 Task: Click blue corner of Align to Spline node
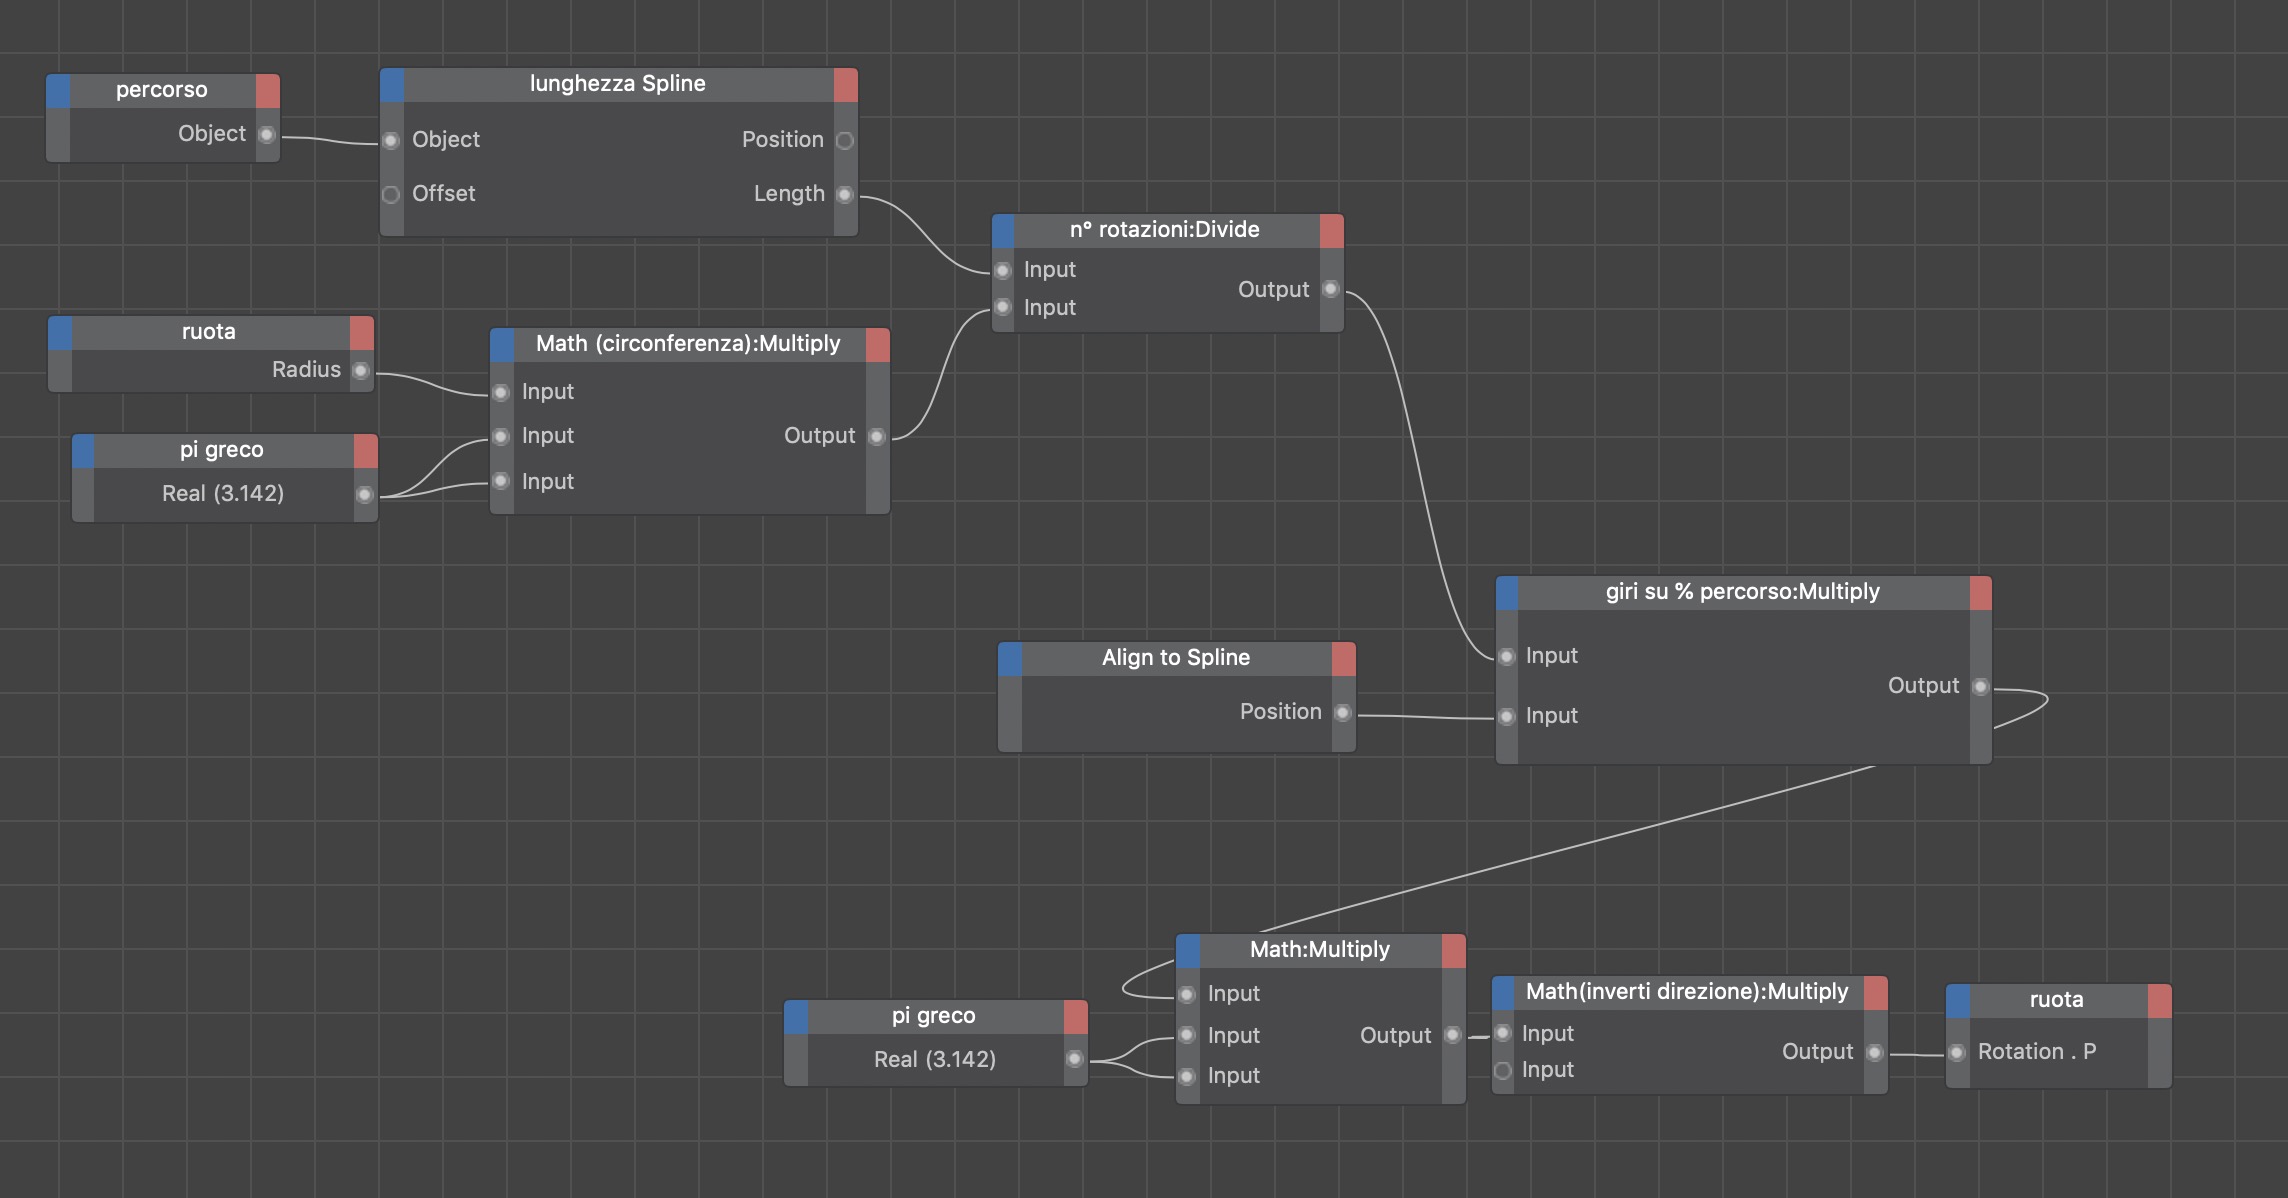[1010, 659]
